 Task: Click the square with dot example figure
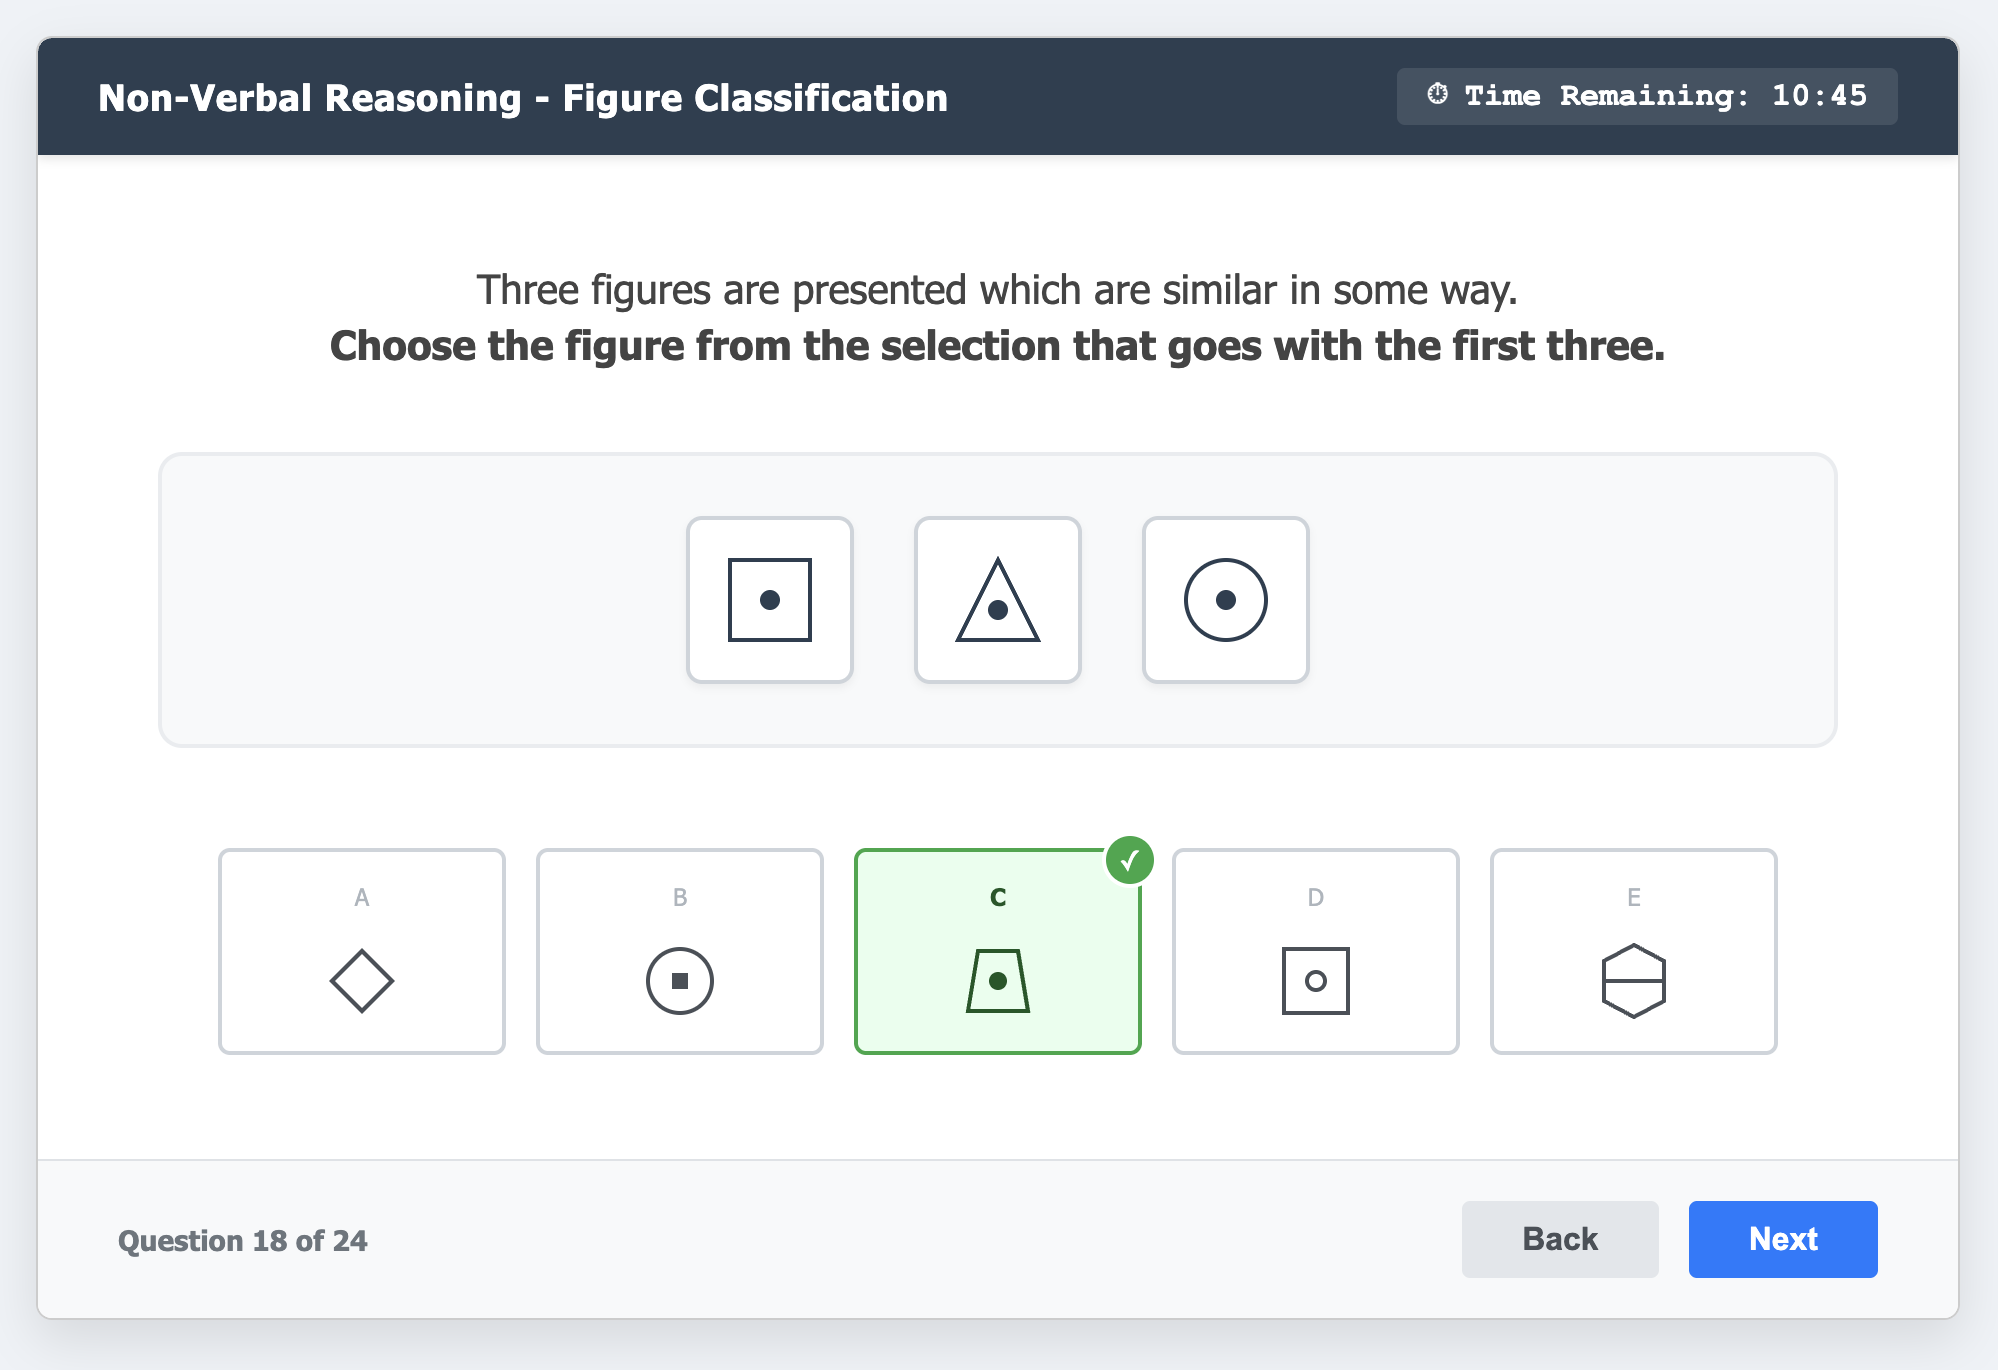[769, 600]
